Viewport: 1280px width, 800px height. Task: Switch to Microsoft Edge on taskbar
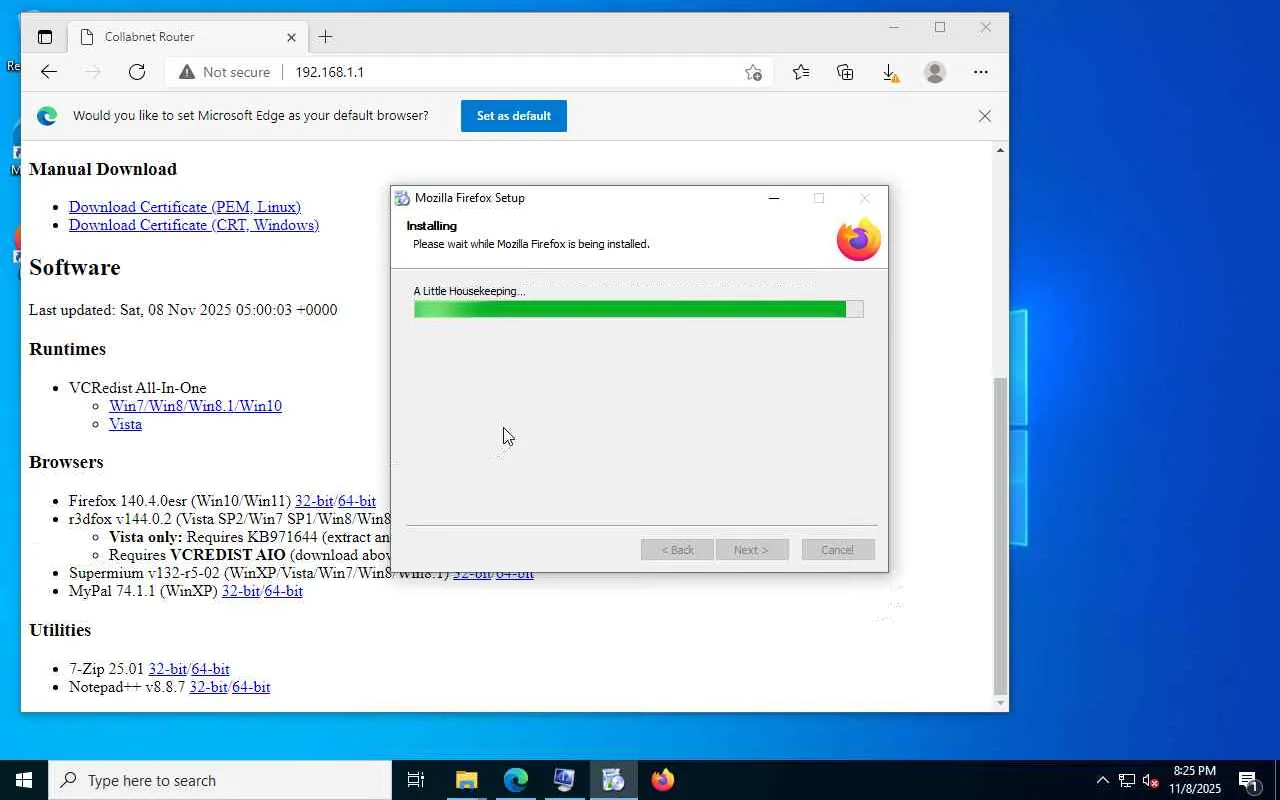515,780
